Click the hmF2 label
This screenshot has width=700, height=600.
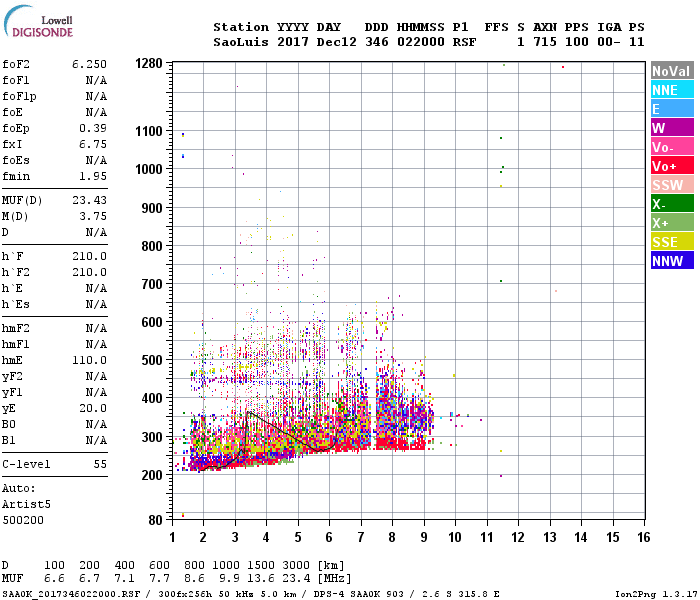pos(16,329)
